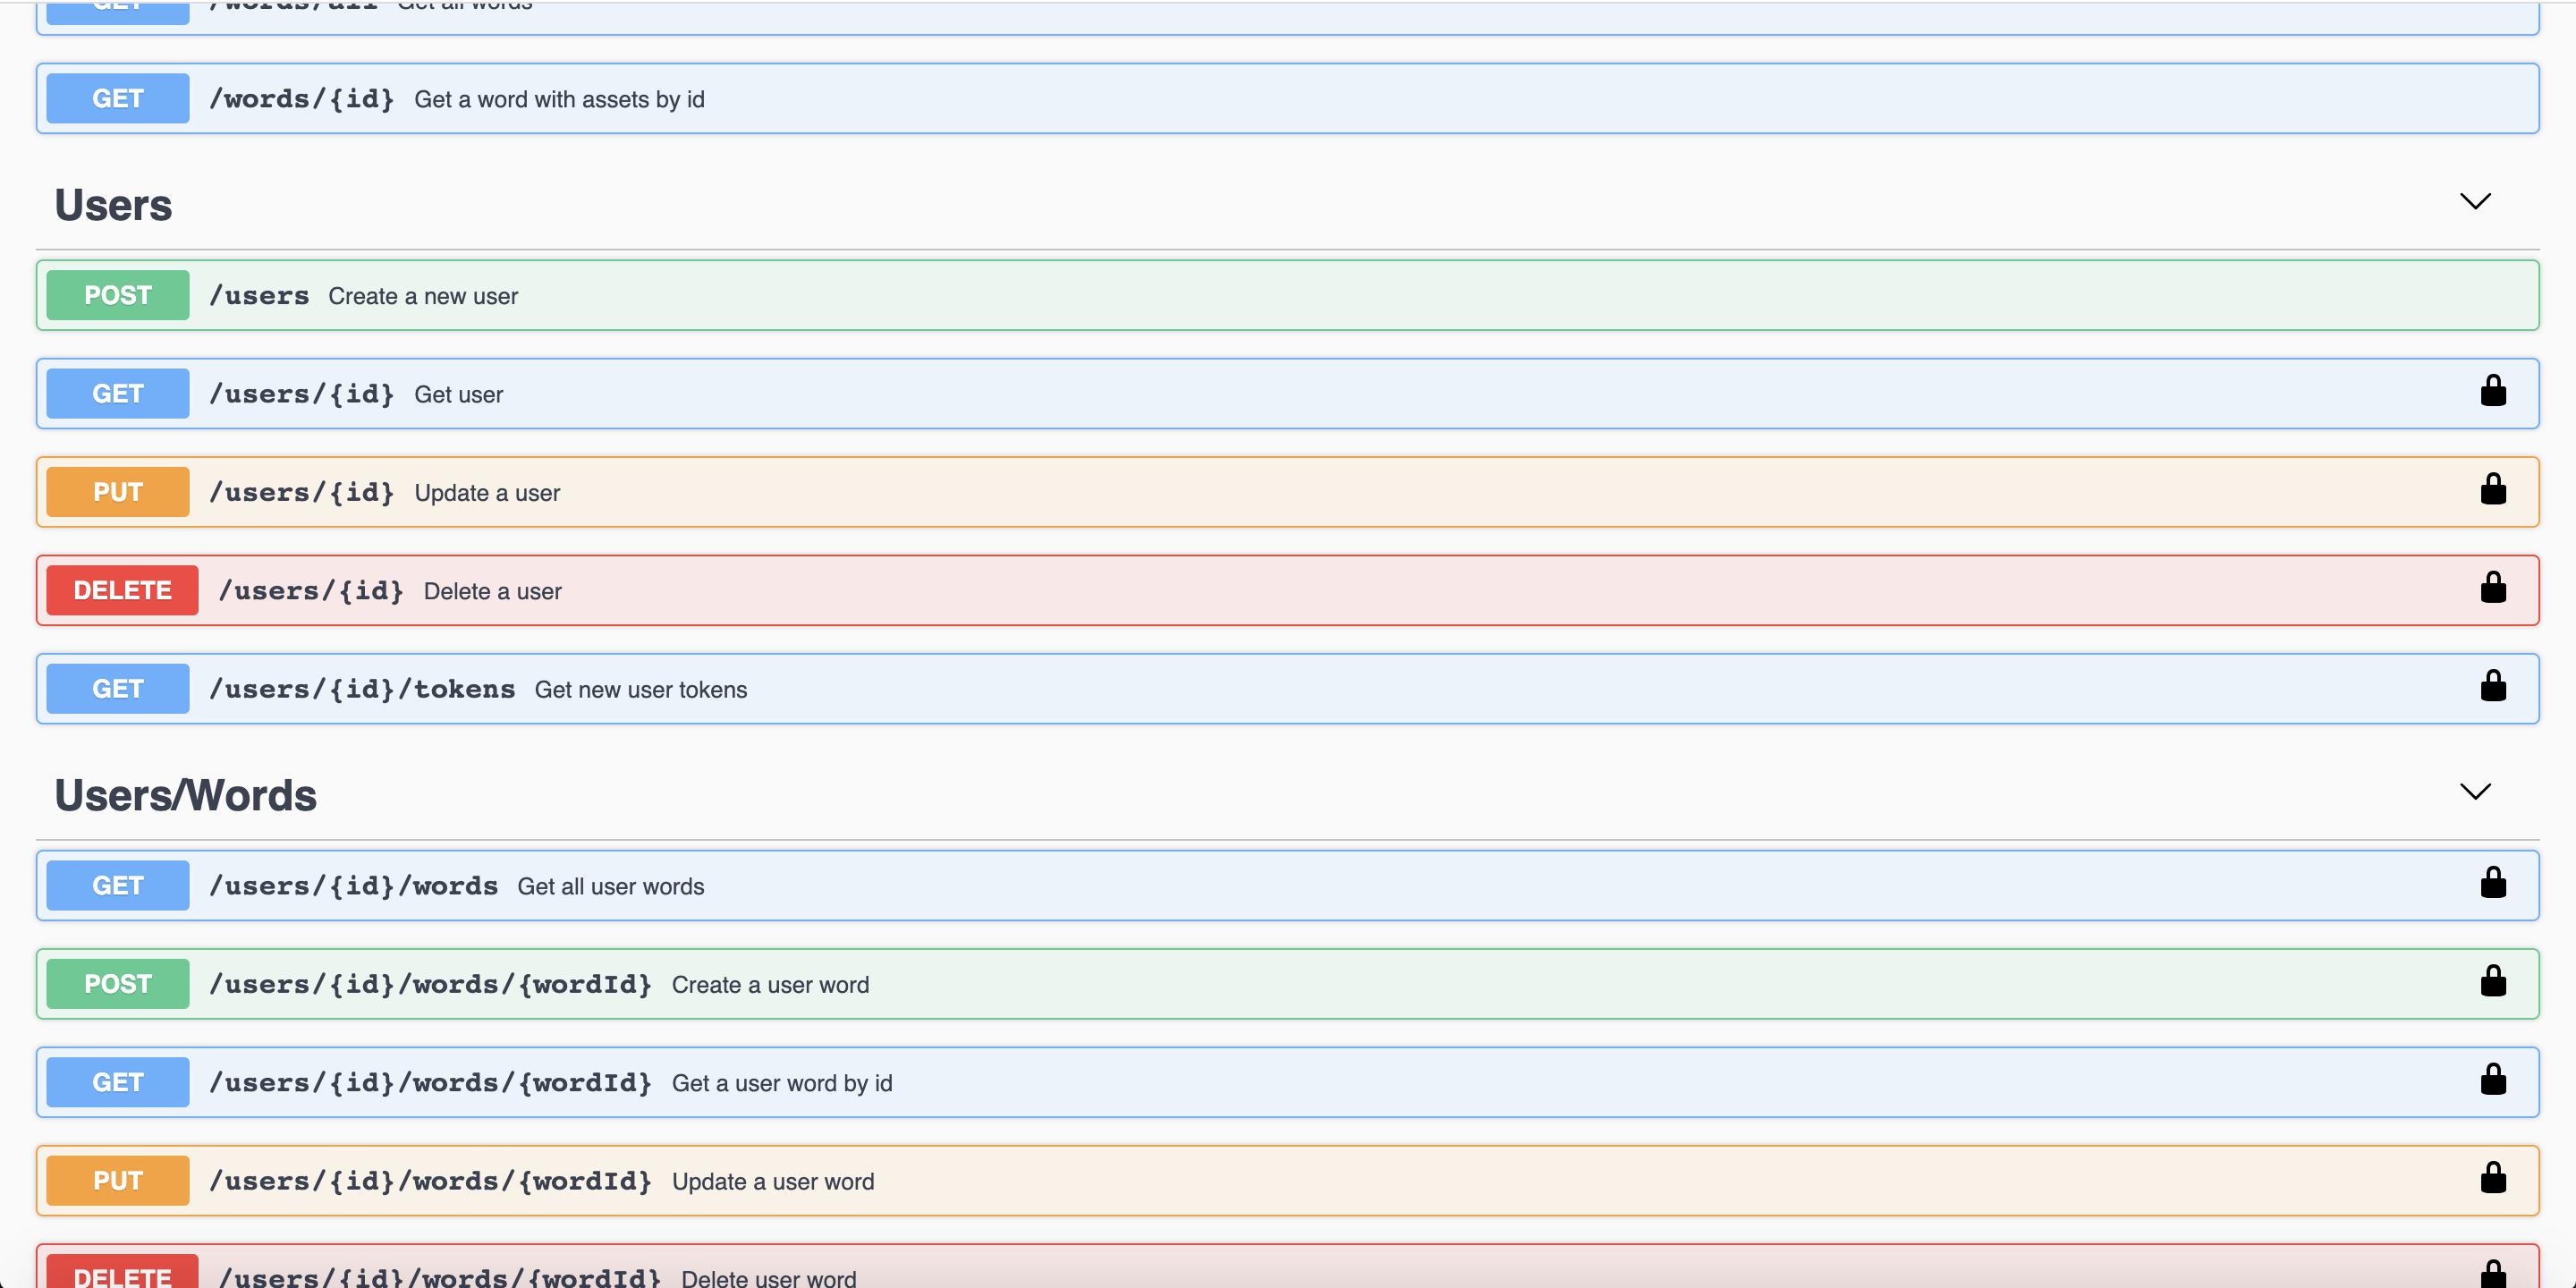Click the POST badge for Create a user word
The image size is (2576, 1288).
point(117,984)
